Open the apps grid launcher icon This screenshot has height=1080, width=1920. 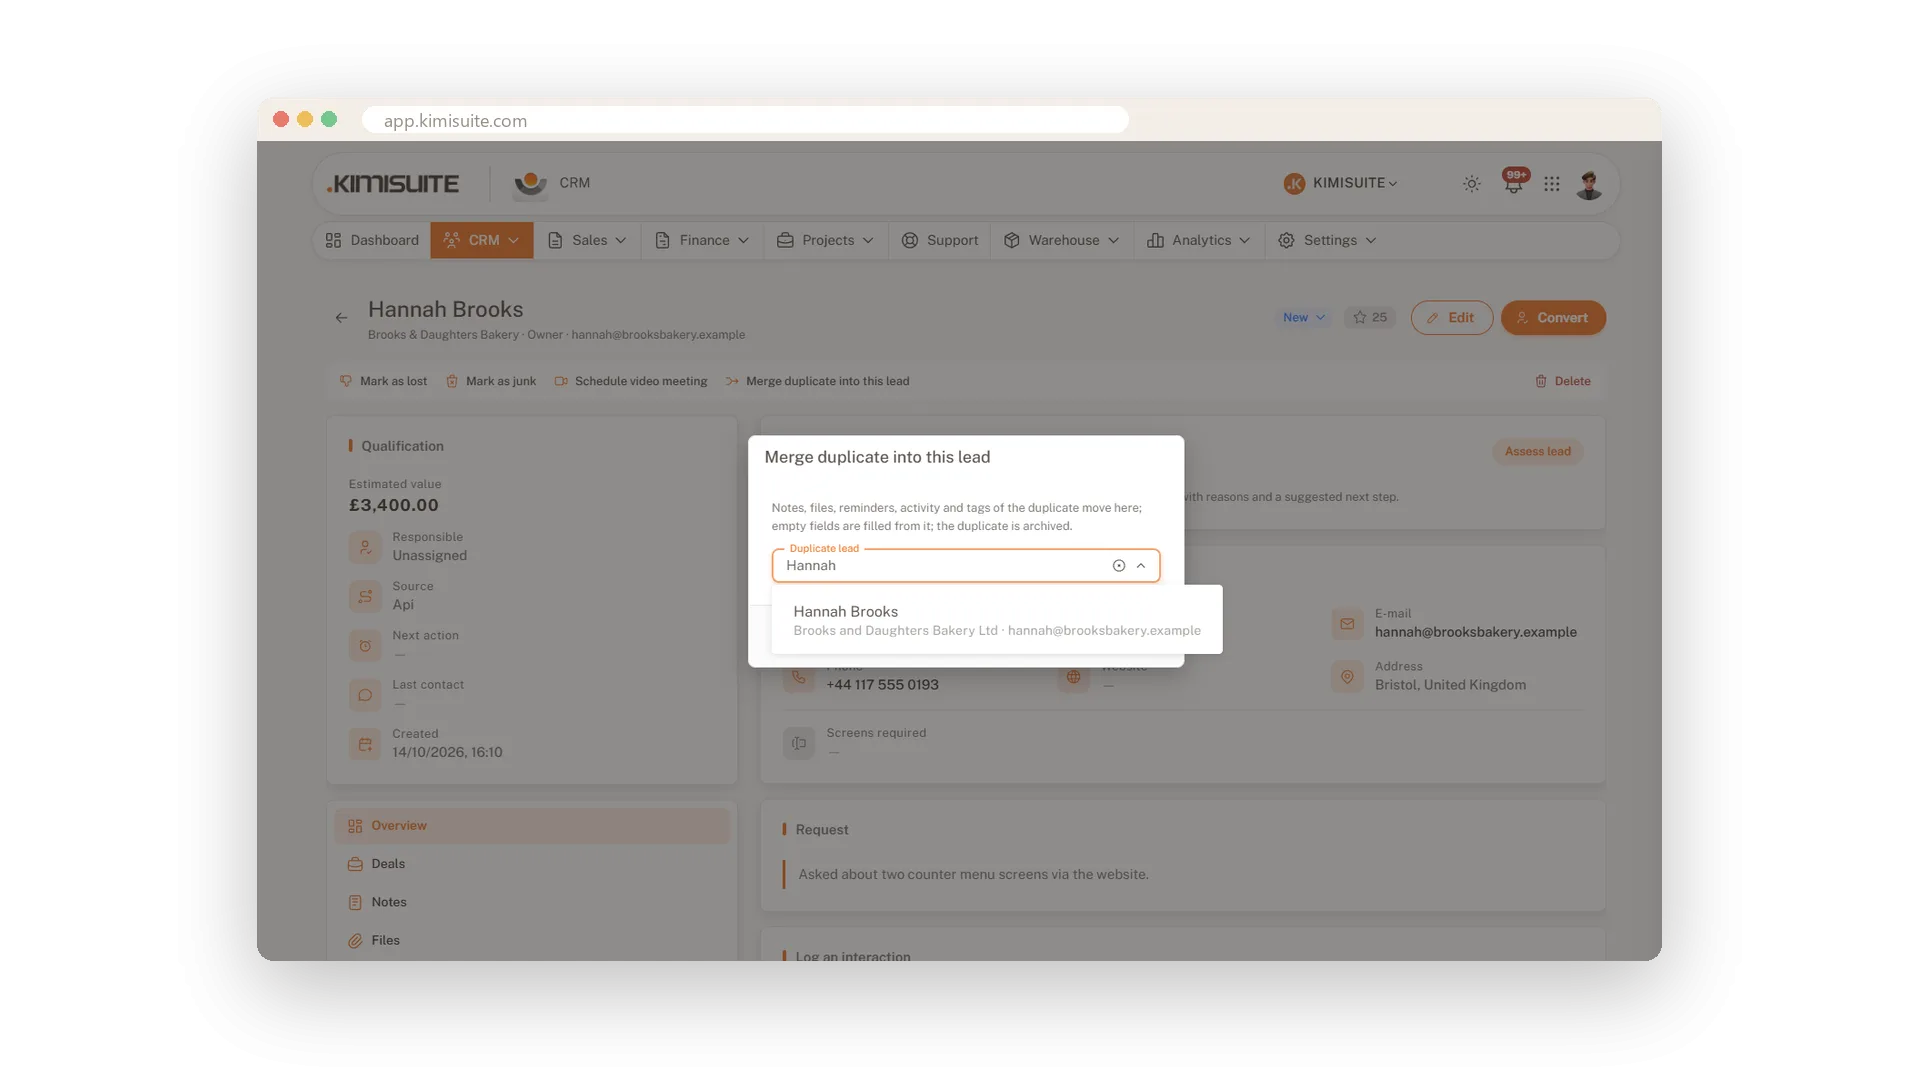pyautogui.click(x=1551, y=184)
